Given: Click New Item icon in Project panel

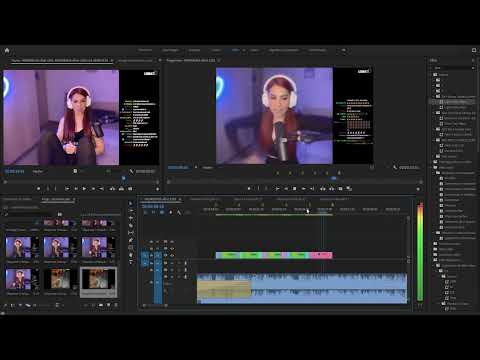Looking at the screenshot, I should click(x=108, y=305).
